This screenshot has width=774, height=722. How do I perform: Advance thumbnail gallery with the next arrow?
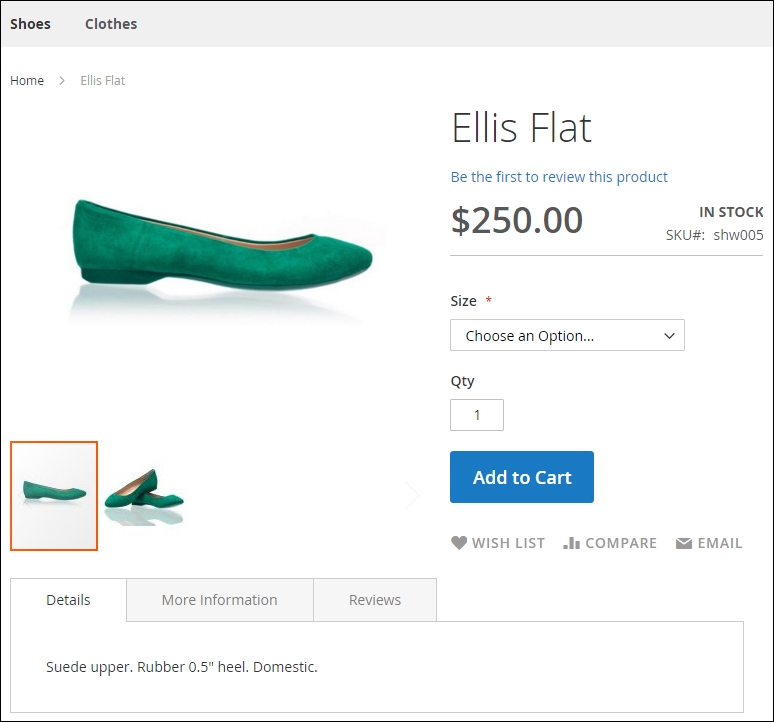[412, 495]
